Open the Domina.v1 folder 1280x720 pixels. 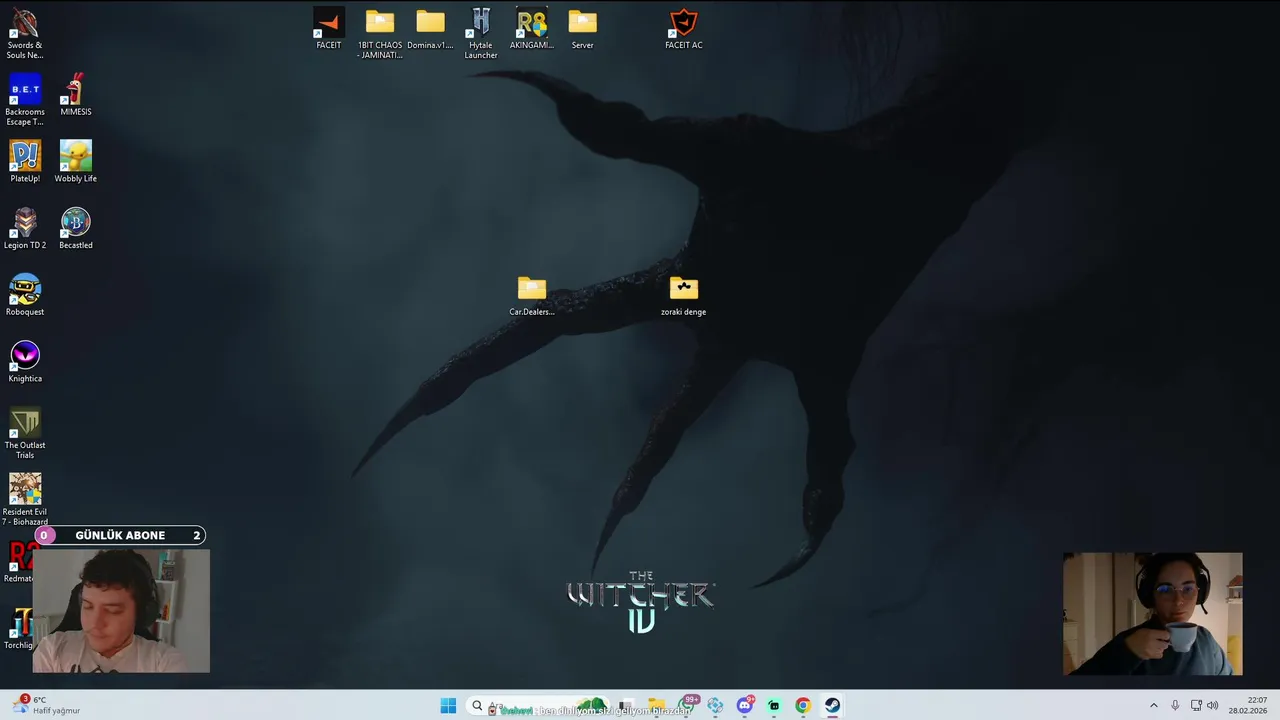tap(430, 29)
